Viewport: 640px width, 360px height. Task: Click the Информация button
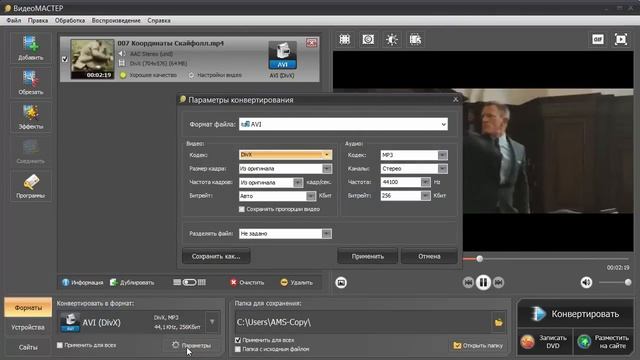pos(83,282)
